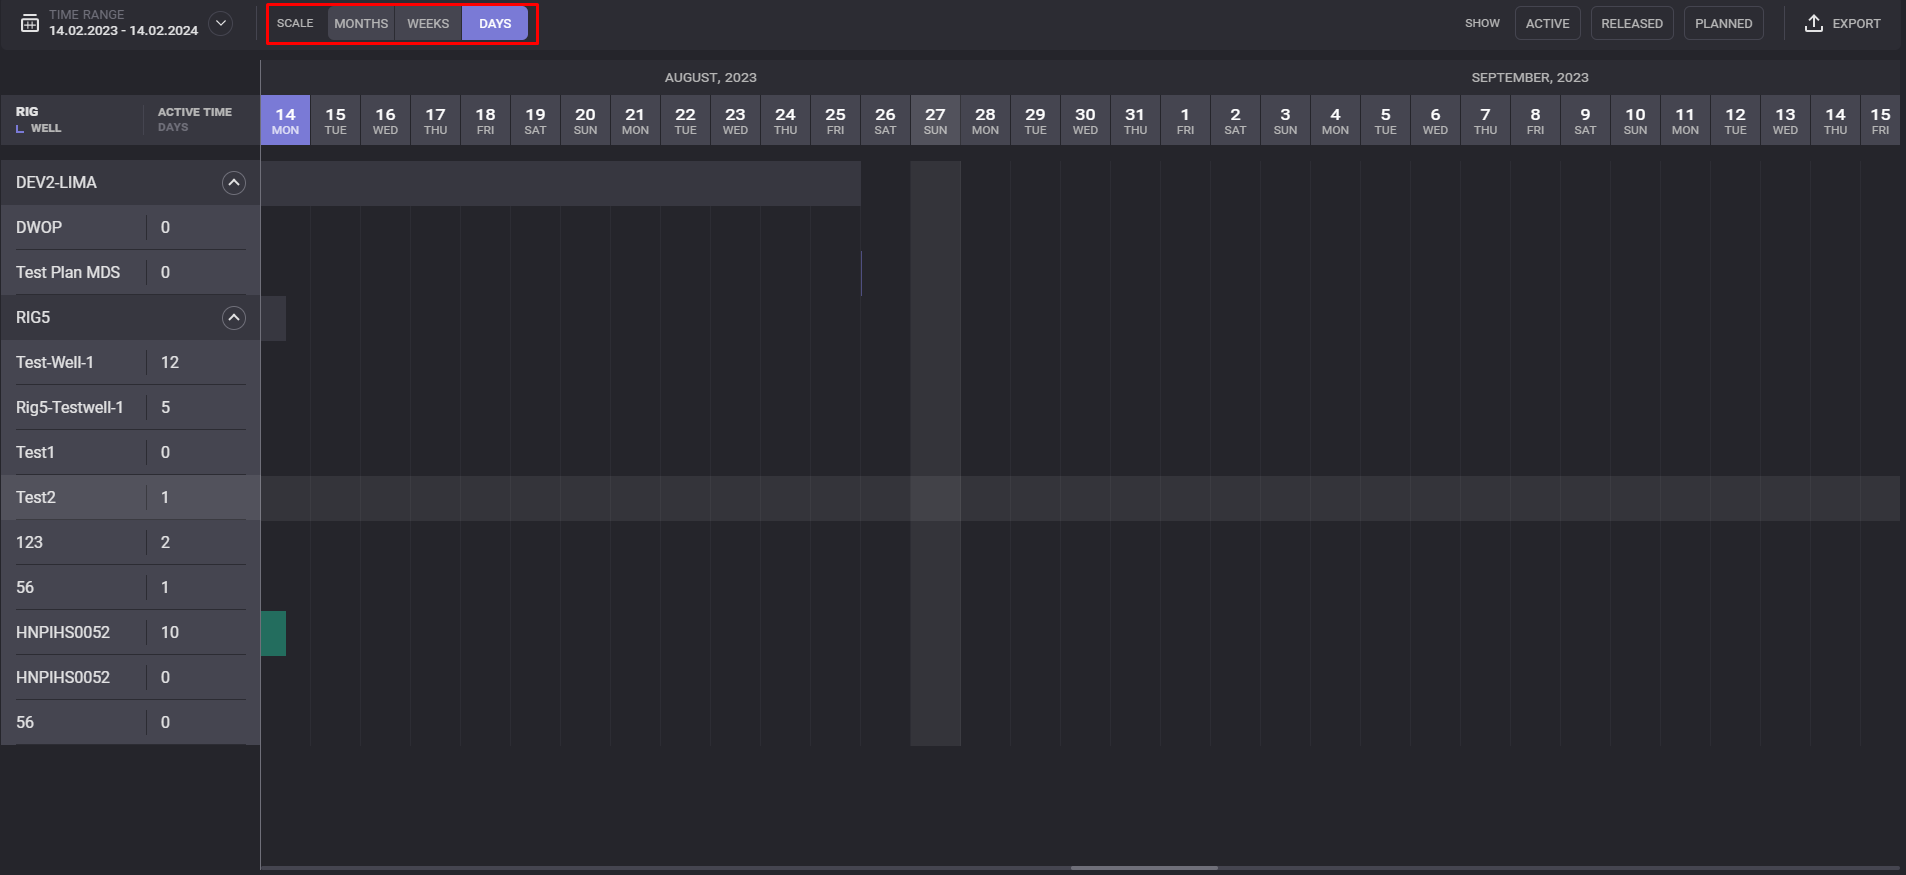
Task: Click the export upload icon
Action: [x=1813, y=23]
